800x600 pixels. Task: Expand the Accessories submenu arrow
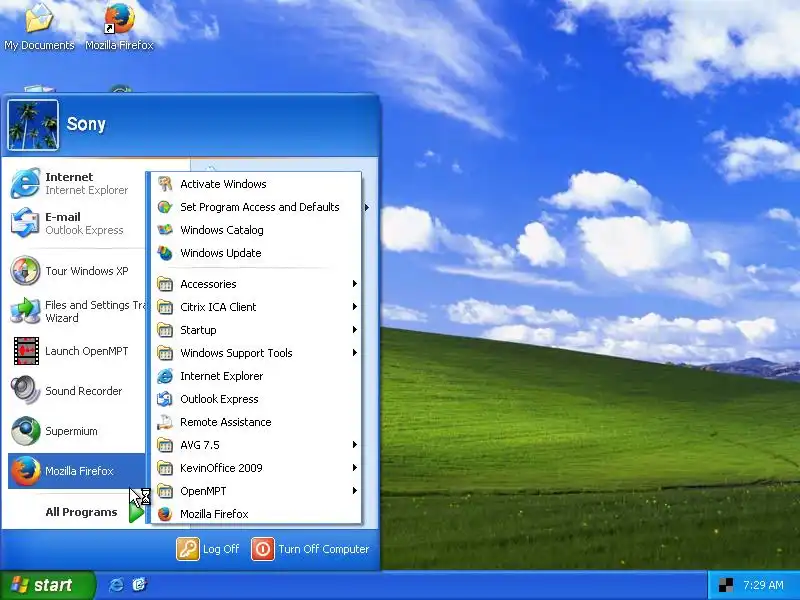pyautogui.click(x=355, y=284)
